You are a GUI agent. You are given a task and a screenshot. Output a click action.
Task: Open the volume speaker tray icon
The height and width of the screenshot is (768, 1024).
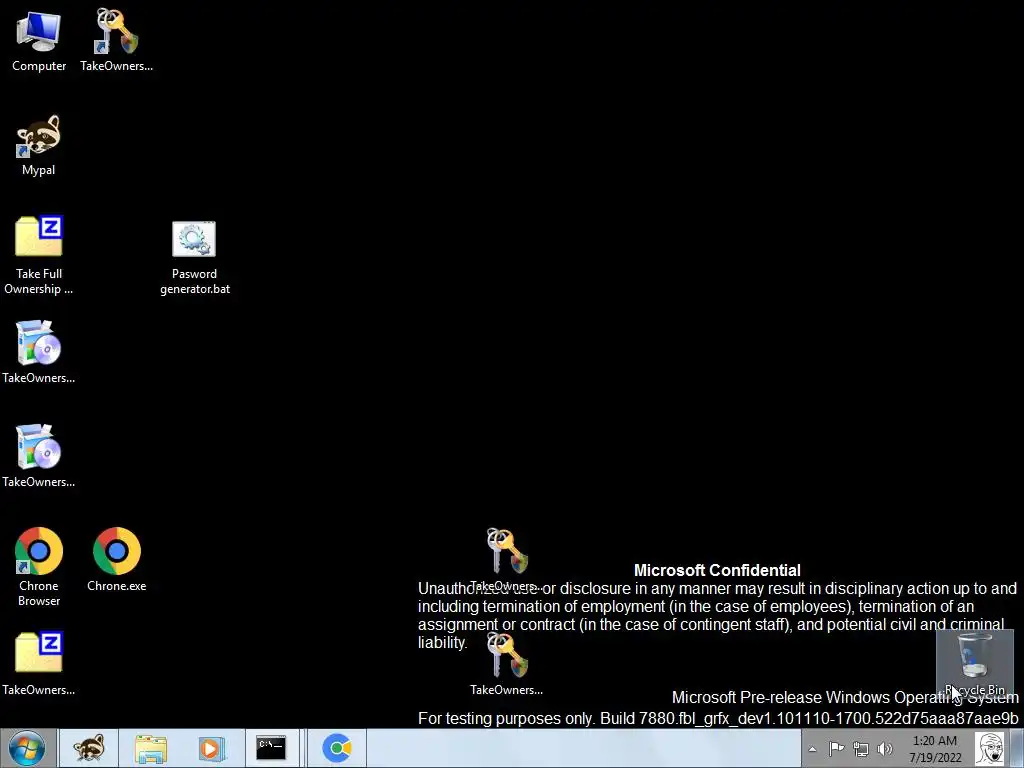[885, 749]
